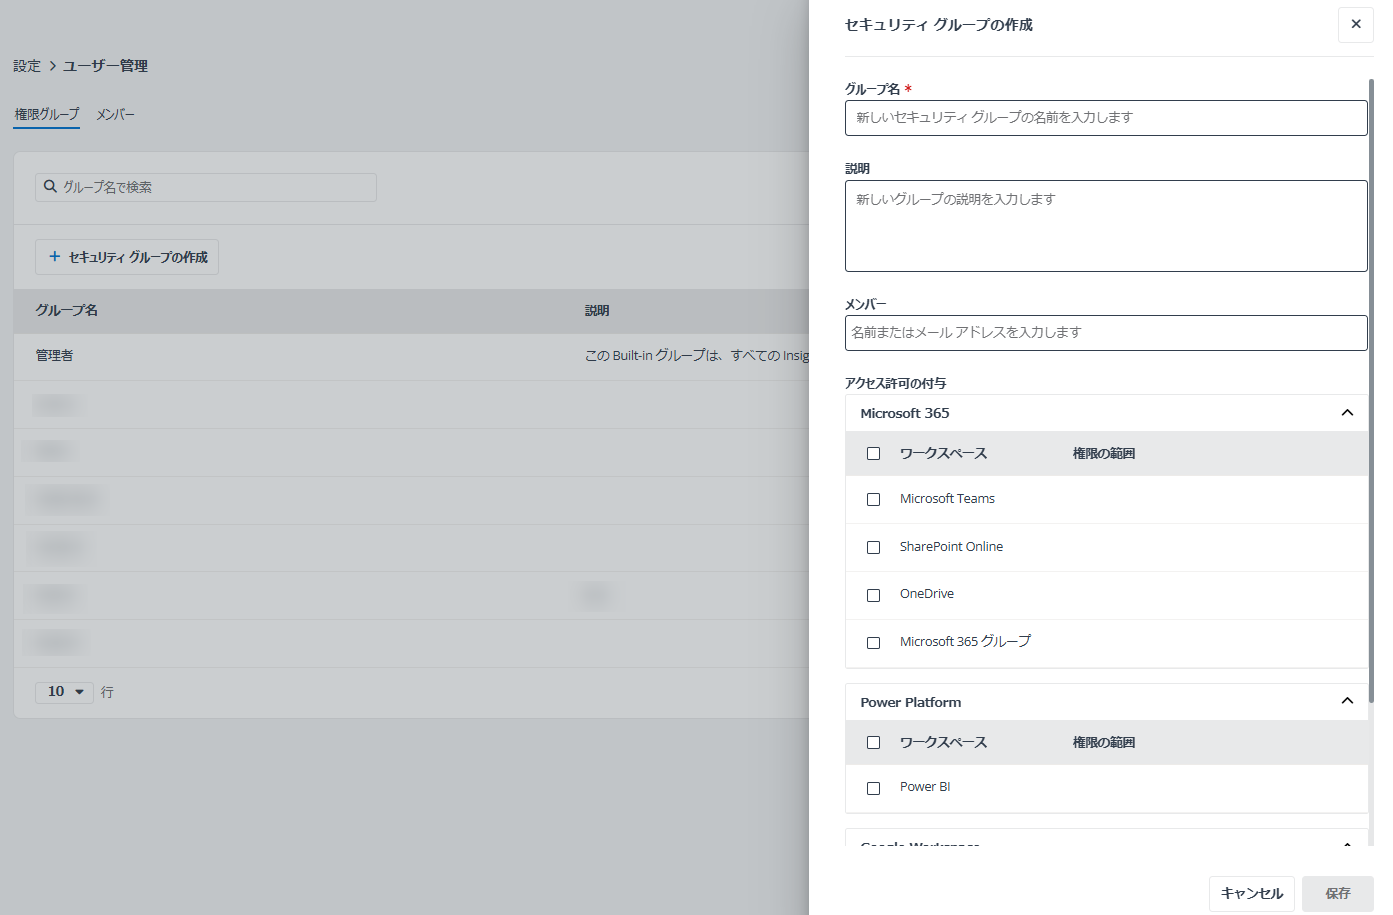Focus the メンバー name or email field
The height and width of the screenshot is (915, 1393).
click(1106, 333)
